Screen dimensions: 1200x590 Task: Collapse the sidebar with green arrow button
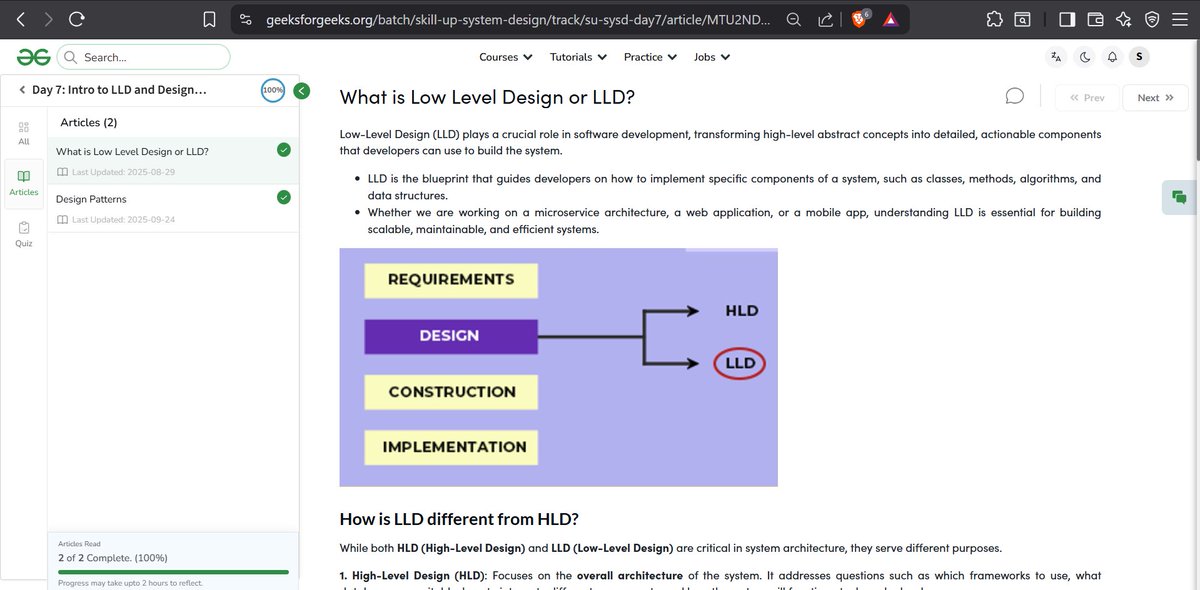point(302,90)
